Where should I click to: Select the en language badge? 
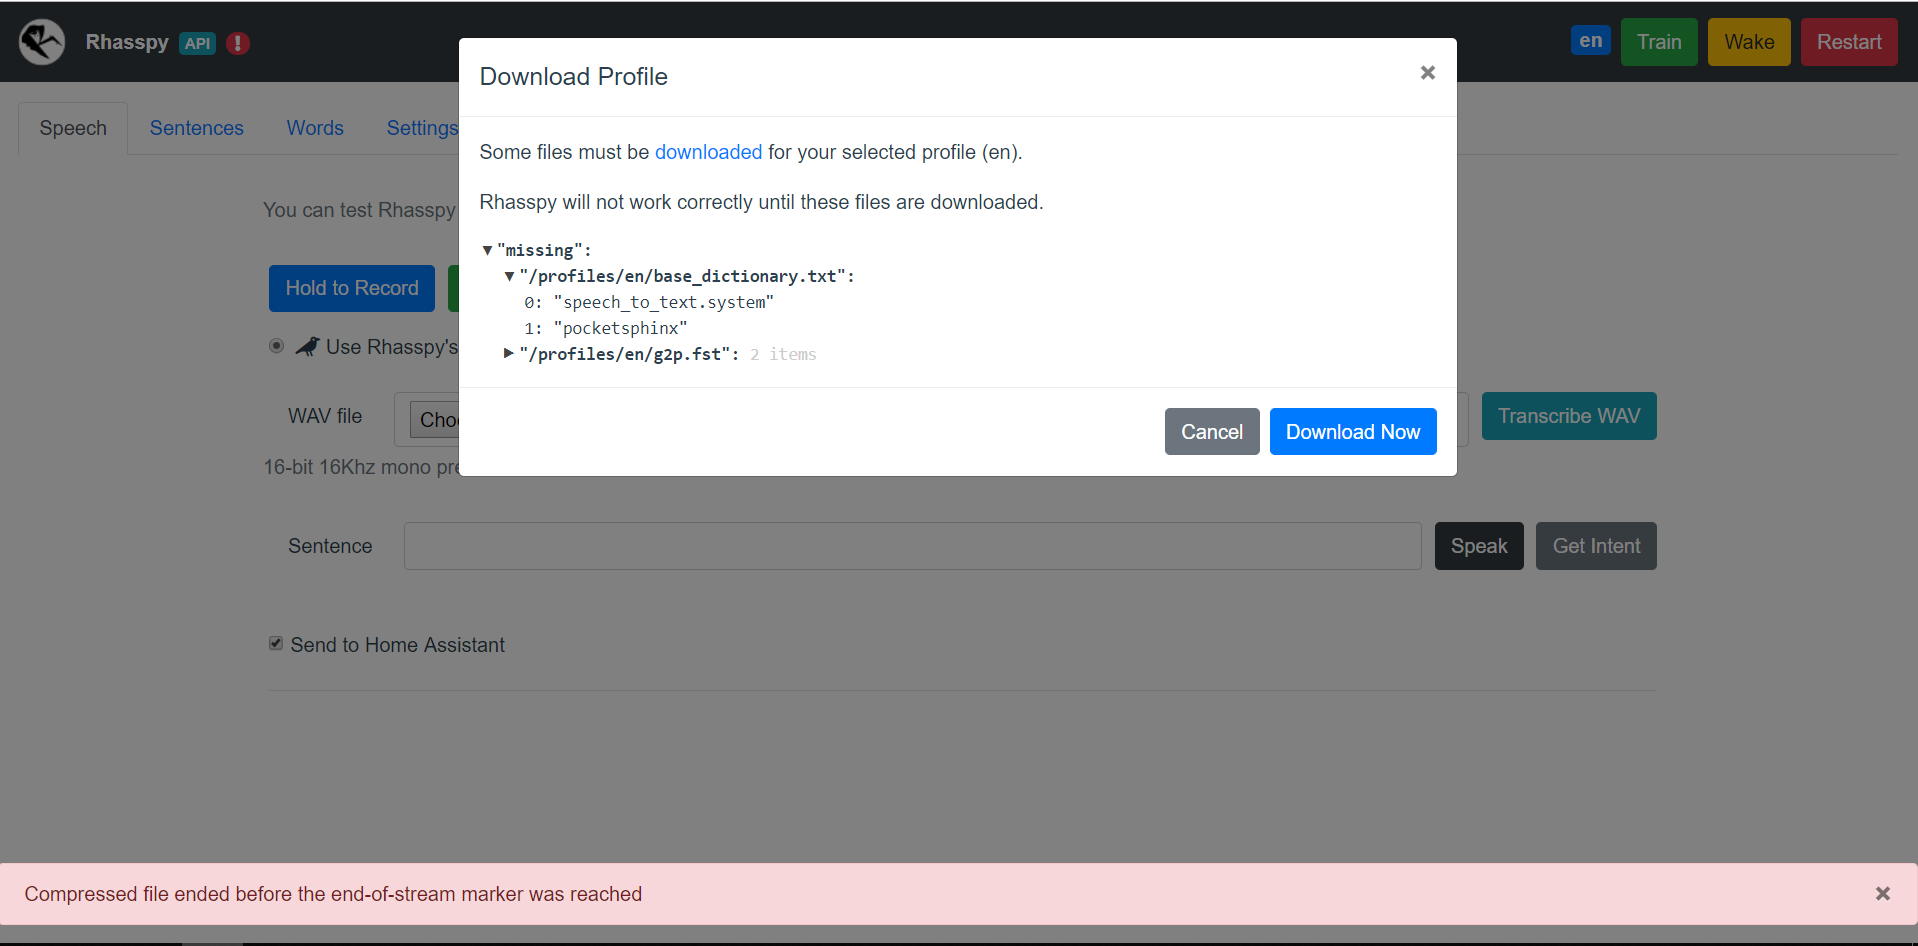1590,40
